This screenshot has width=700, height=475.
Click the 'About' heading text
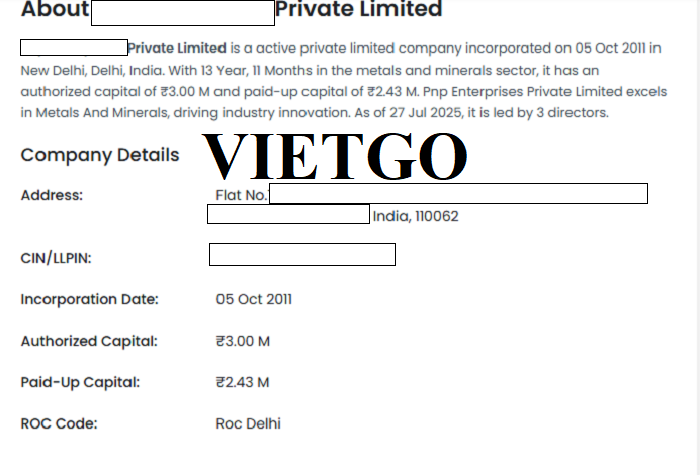coord(53,10)
